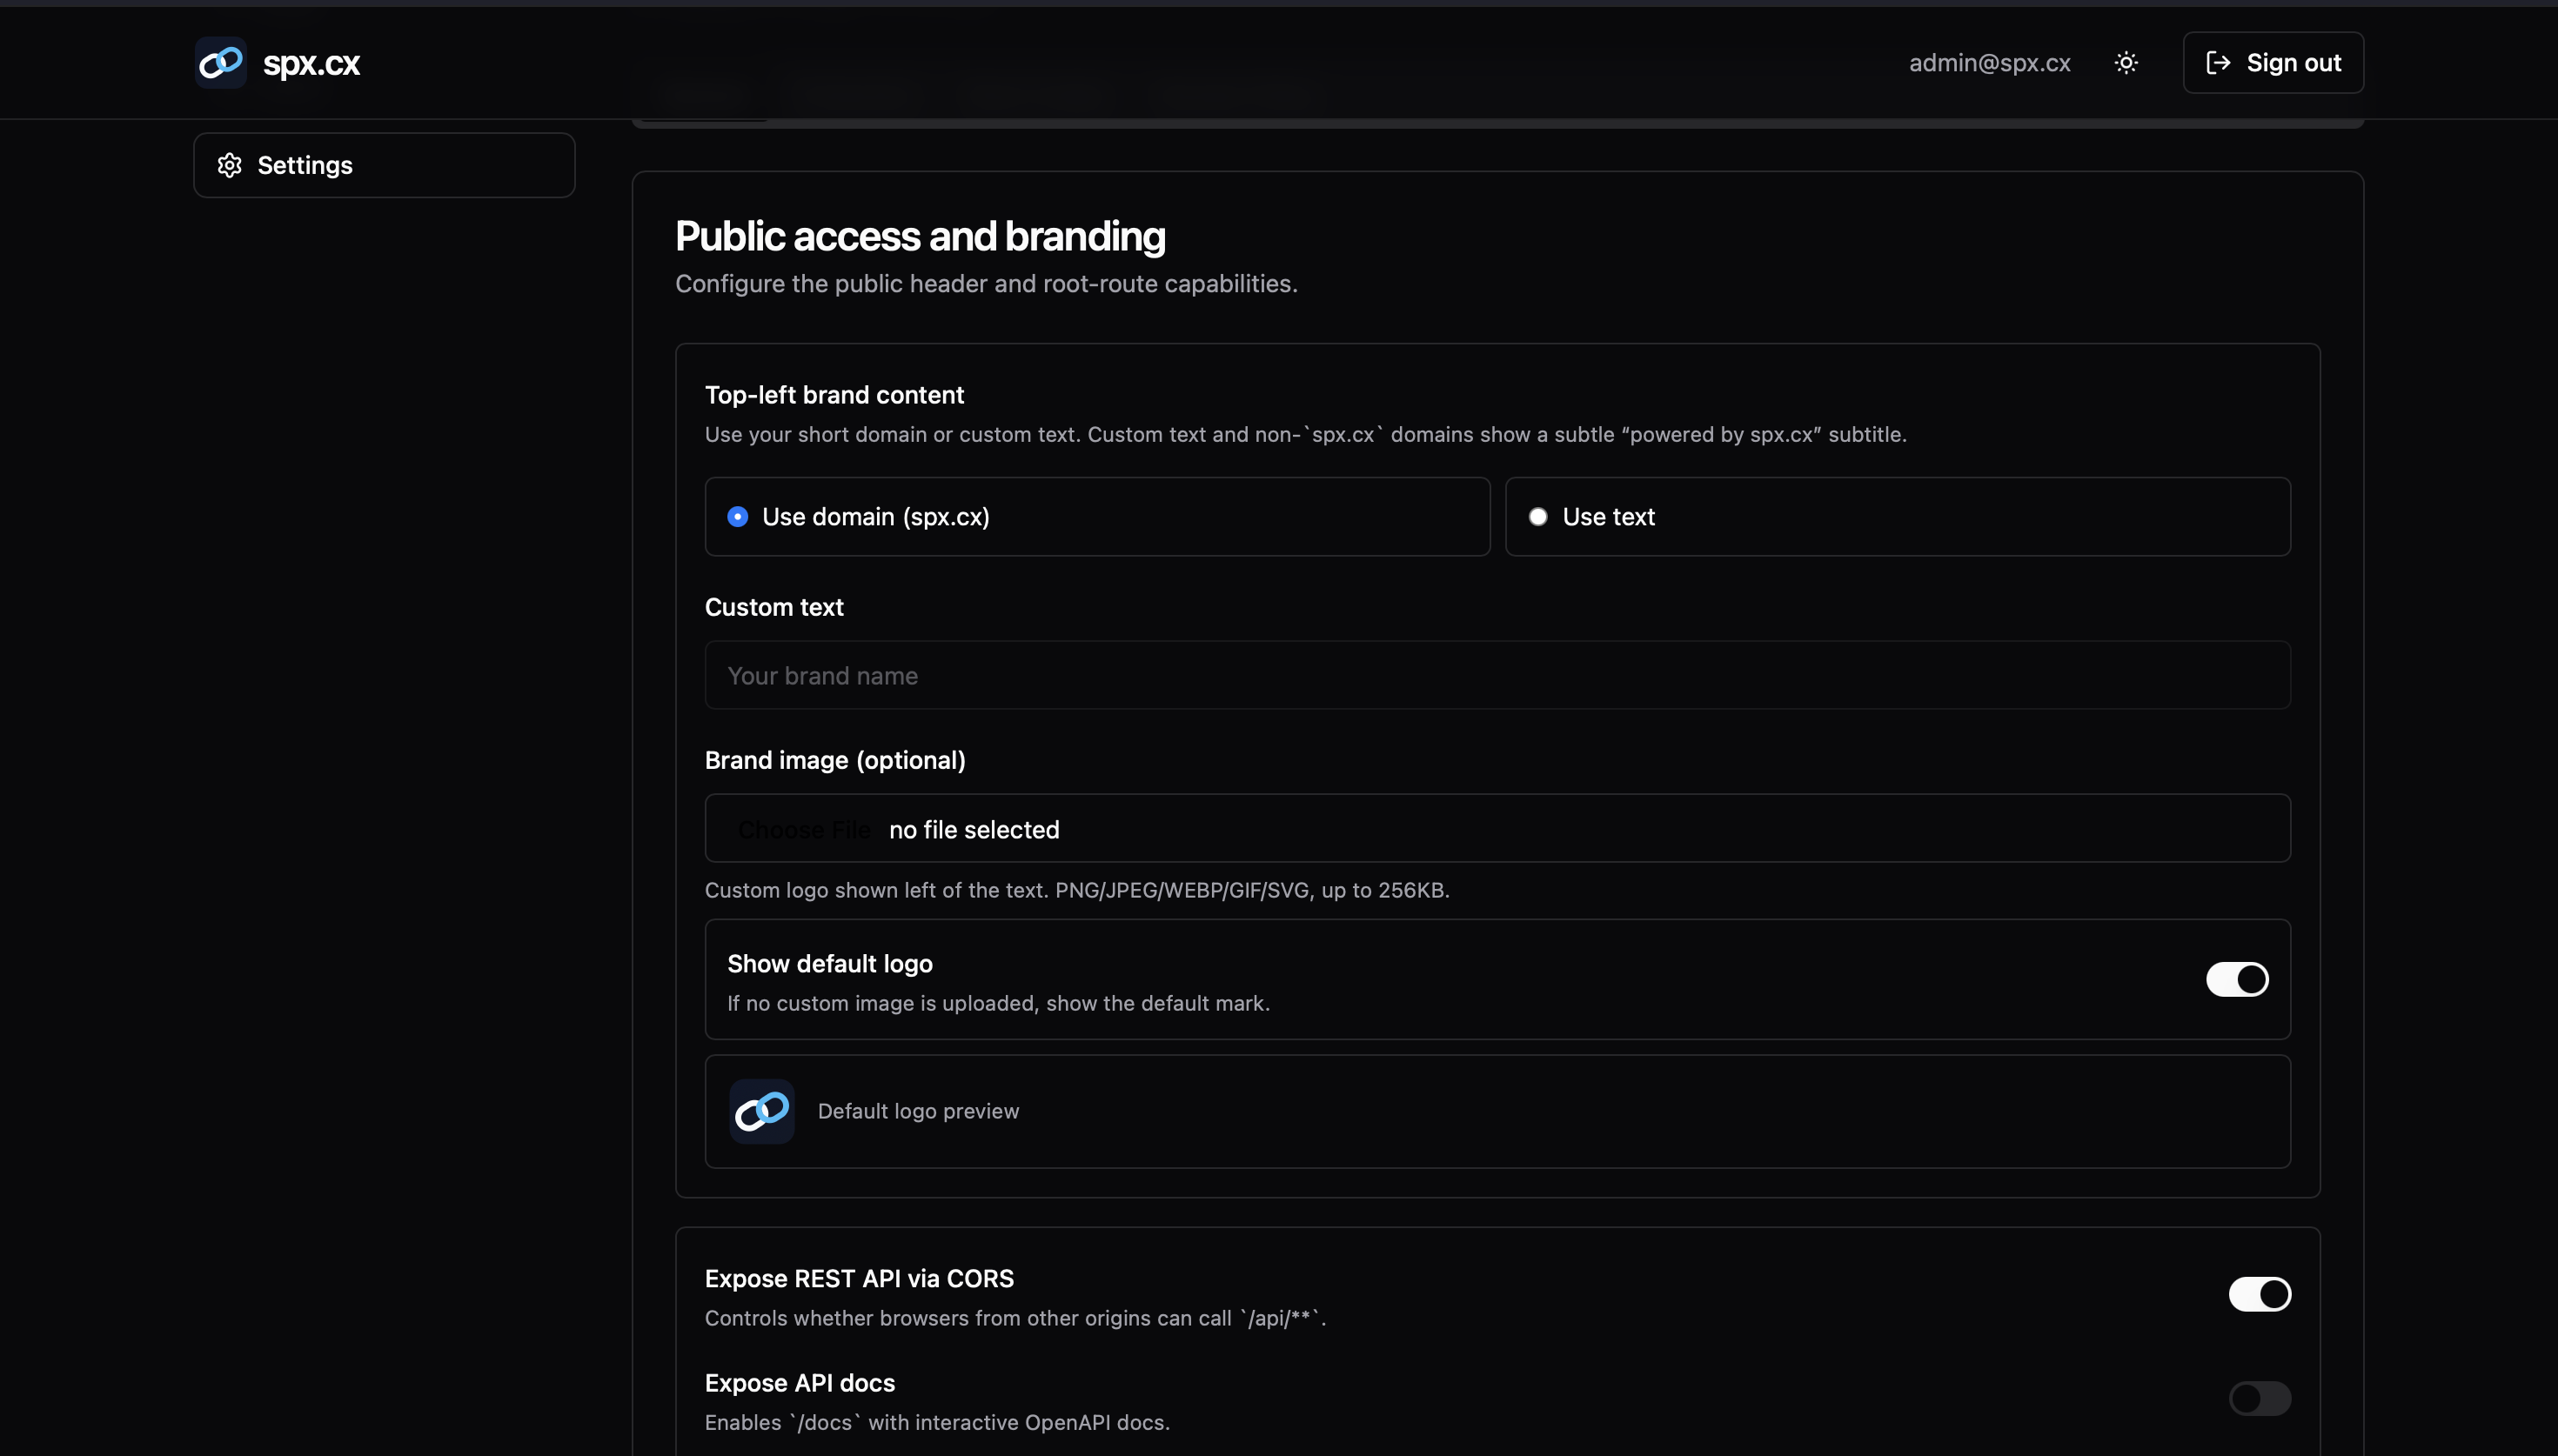Click the 'Custom text' field label
The height and width of the screenshot is (1456, 2558).
774,607
